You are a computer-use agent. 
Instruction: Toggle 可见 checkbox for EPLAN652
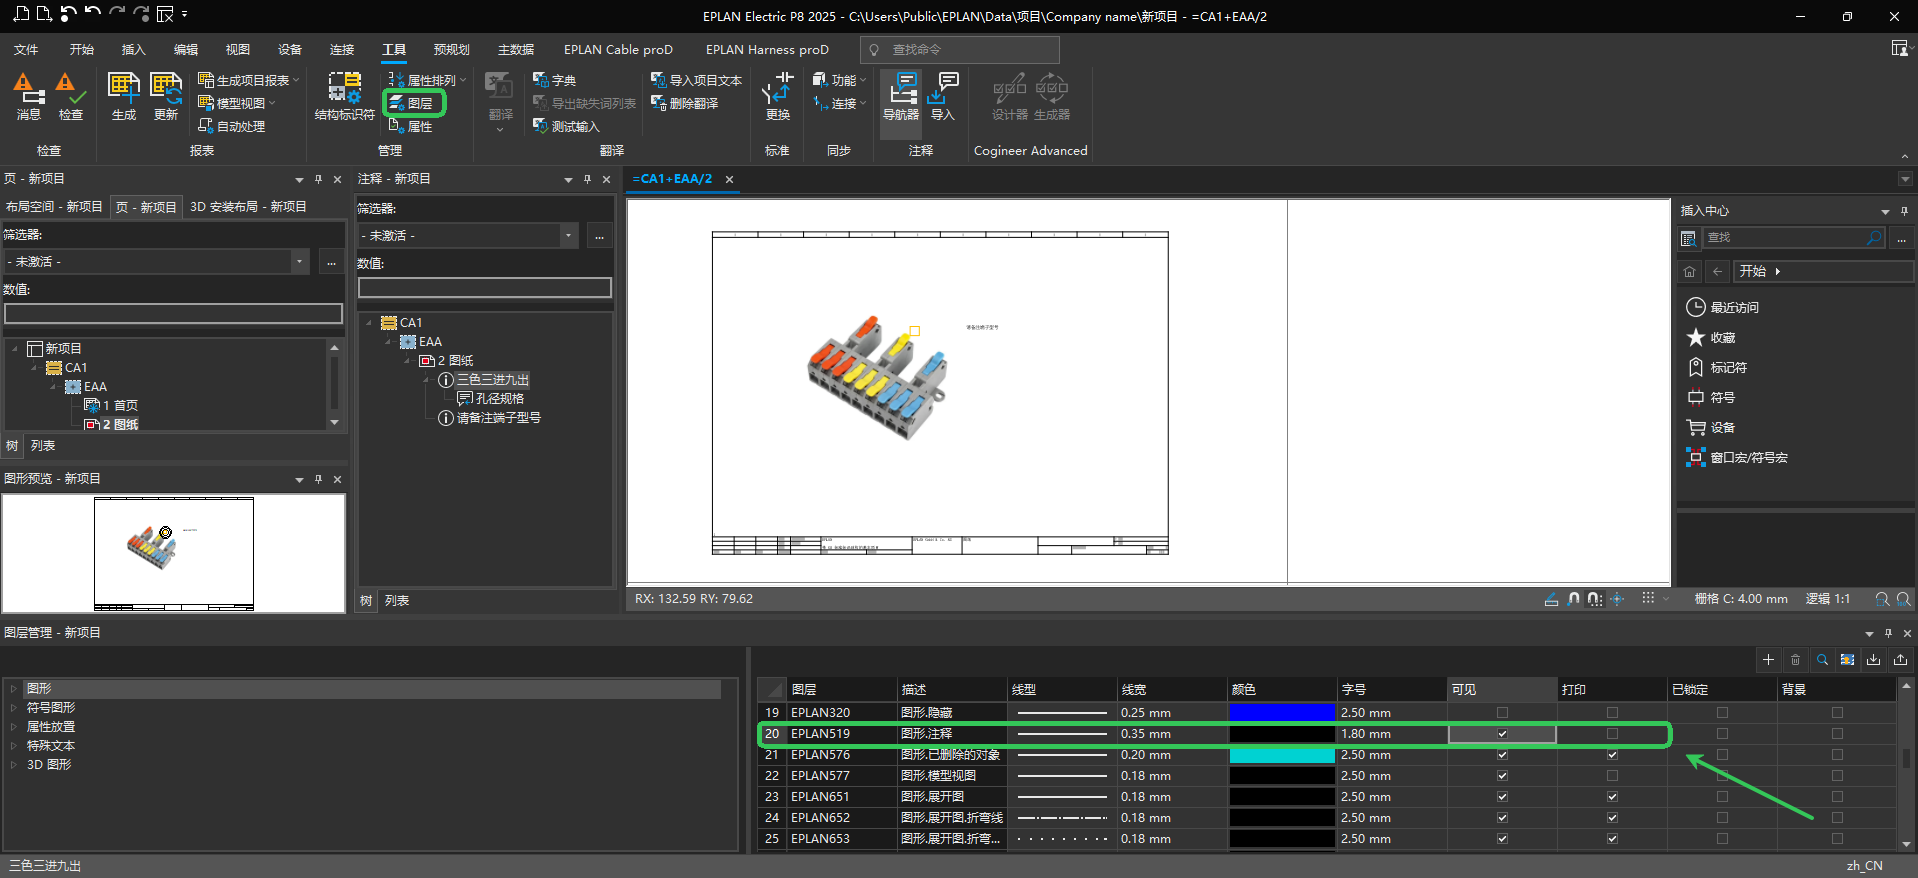(x=1502, y=818)
